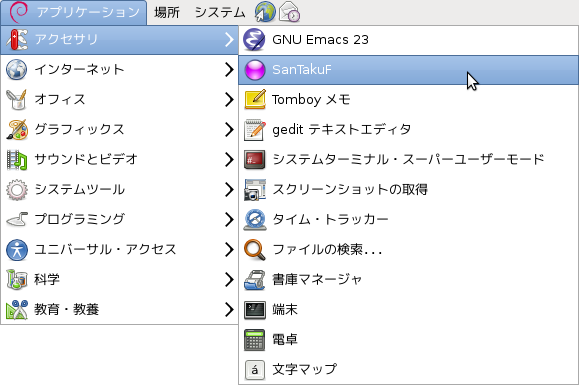Select the 端末 terminal entry
The width and height of the screenshot is (579, 385).
(408, 310)
